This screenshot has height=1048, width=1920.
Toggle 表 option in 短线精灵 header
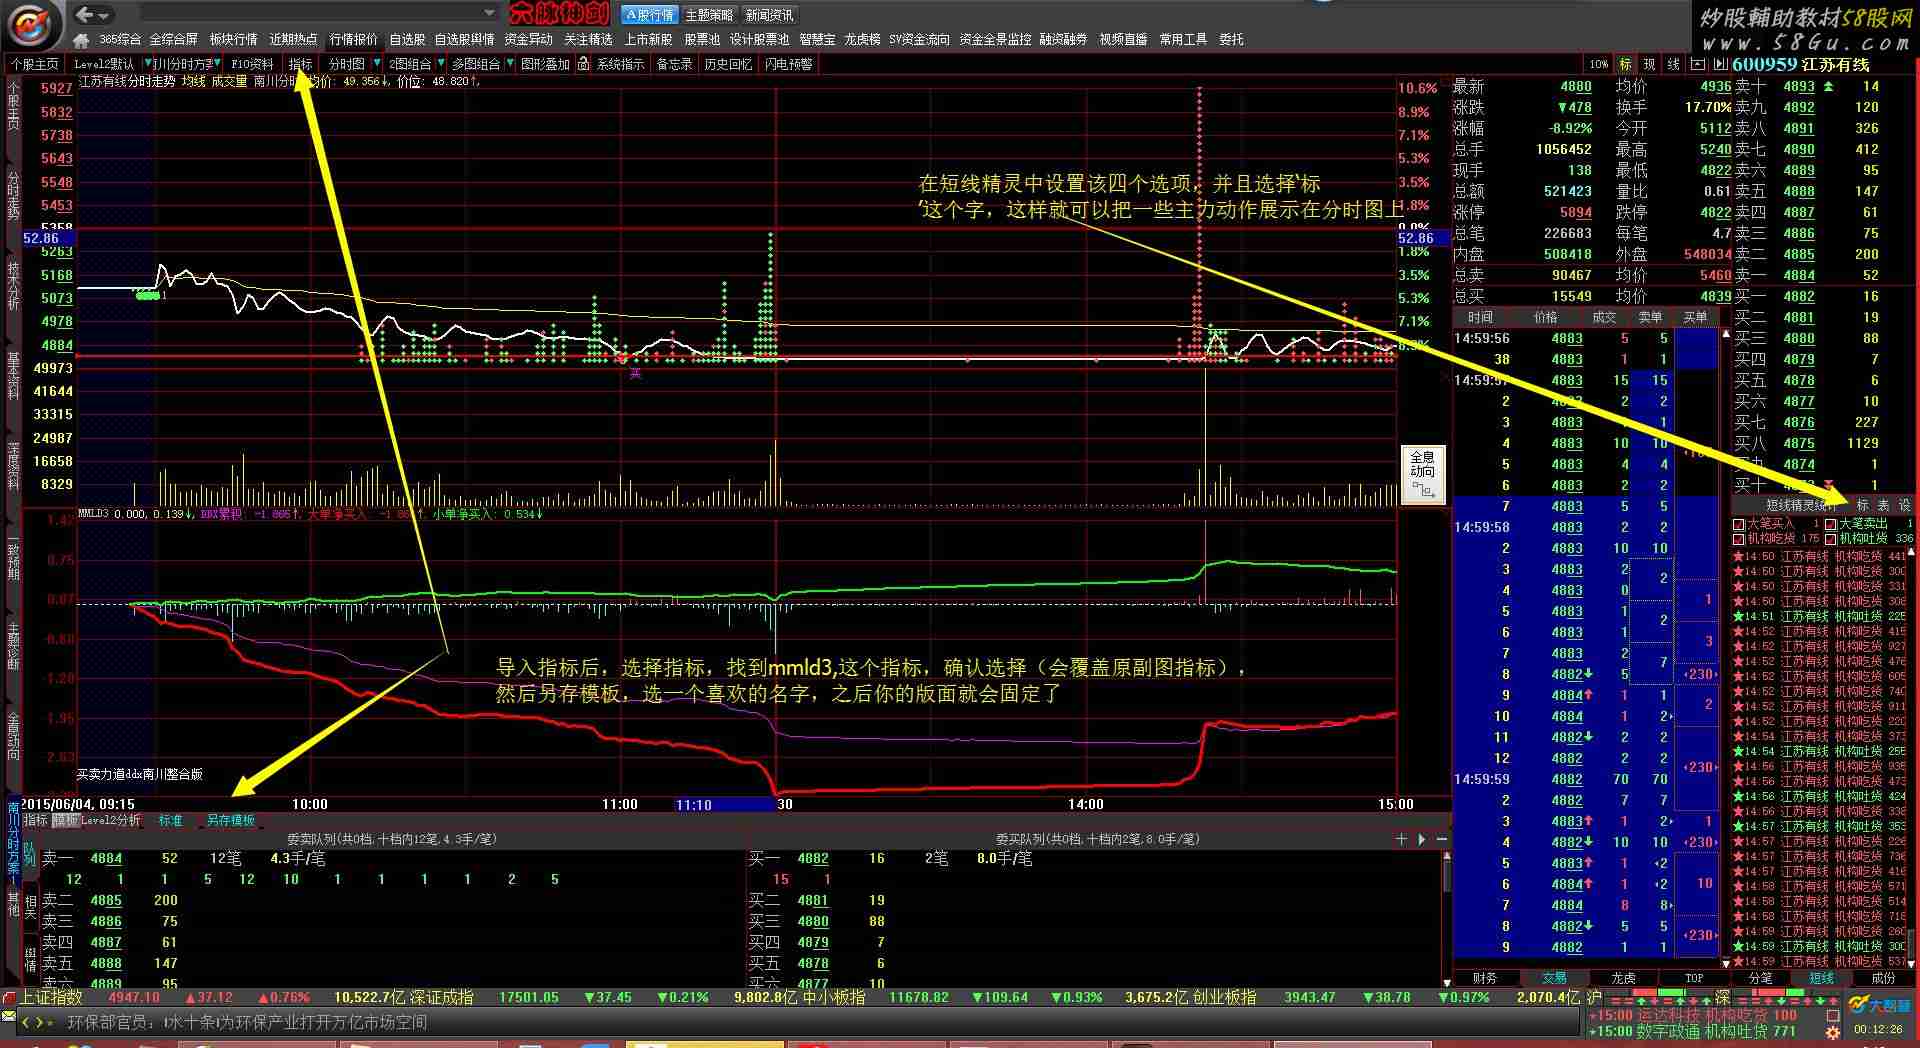click(1883, 506)
